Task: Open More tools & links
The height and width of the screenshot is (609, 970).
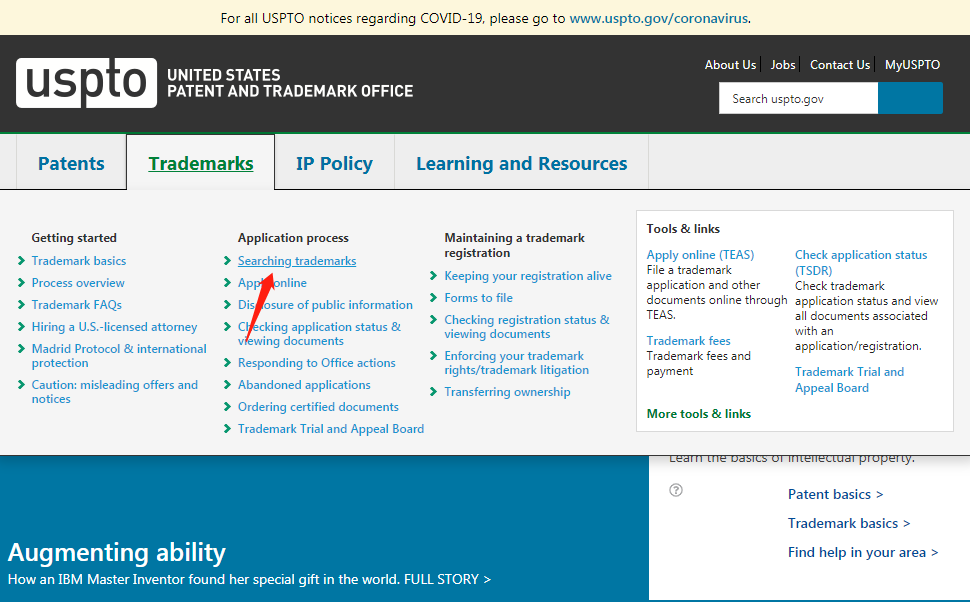Action: pos(698,414)
